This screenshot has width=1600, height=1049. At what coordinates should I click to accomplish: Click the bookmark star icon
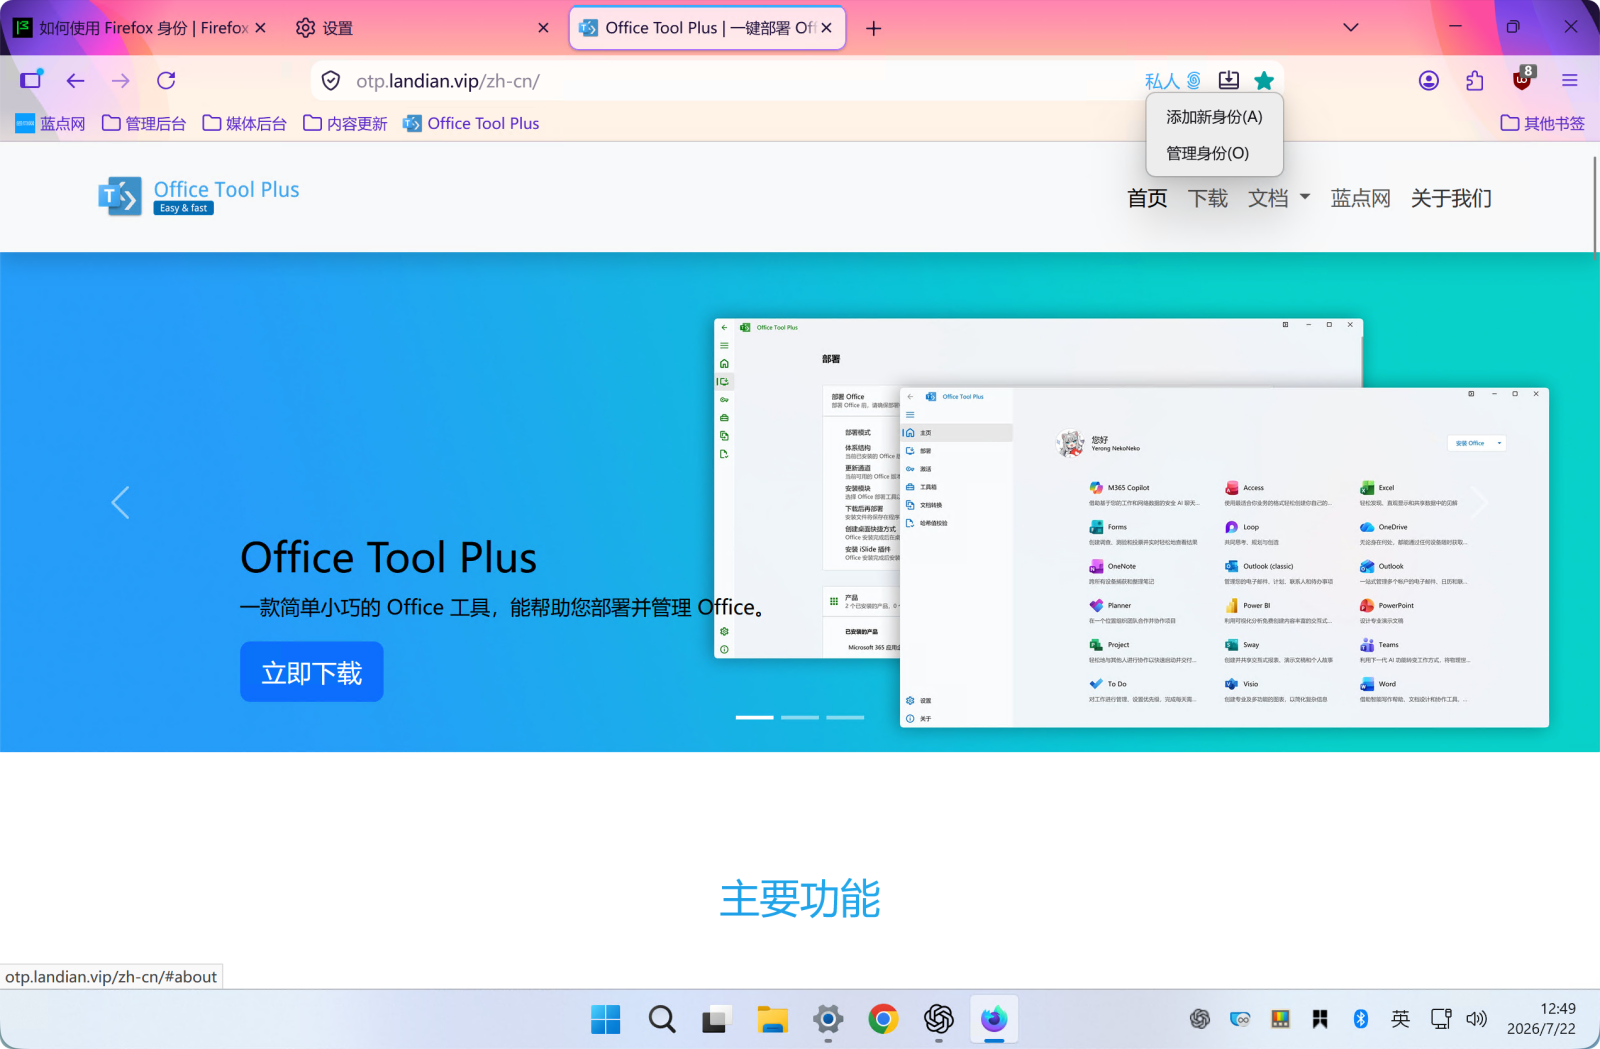click(x=1264, y=81)
